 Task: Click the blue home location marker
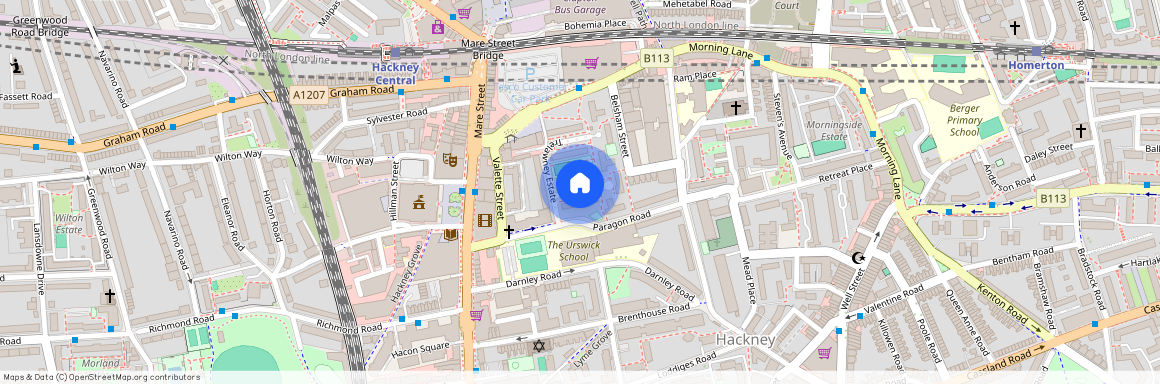[579, 184]
